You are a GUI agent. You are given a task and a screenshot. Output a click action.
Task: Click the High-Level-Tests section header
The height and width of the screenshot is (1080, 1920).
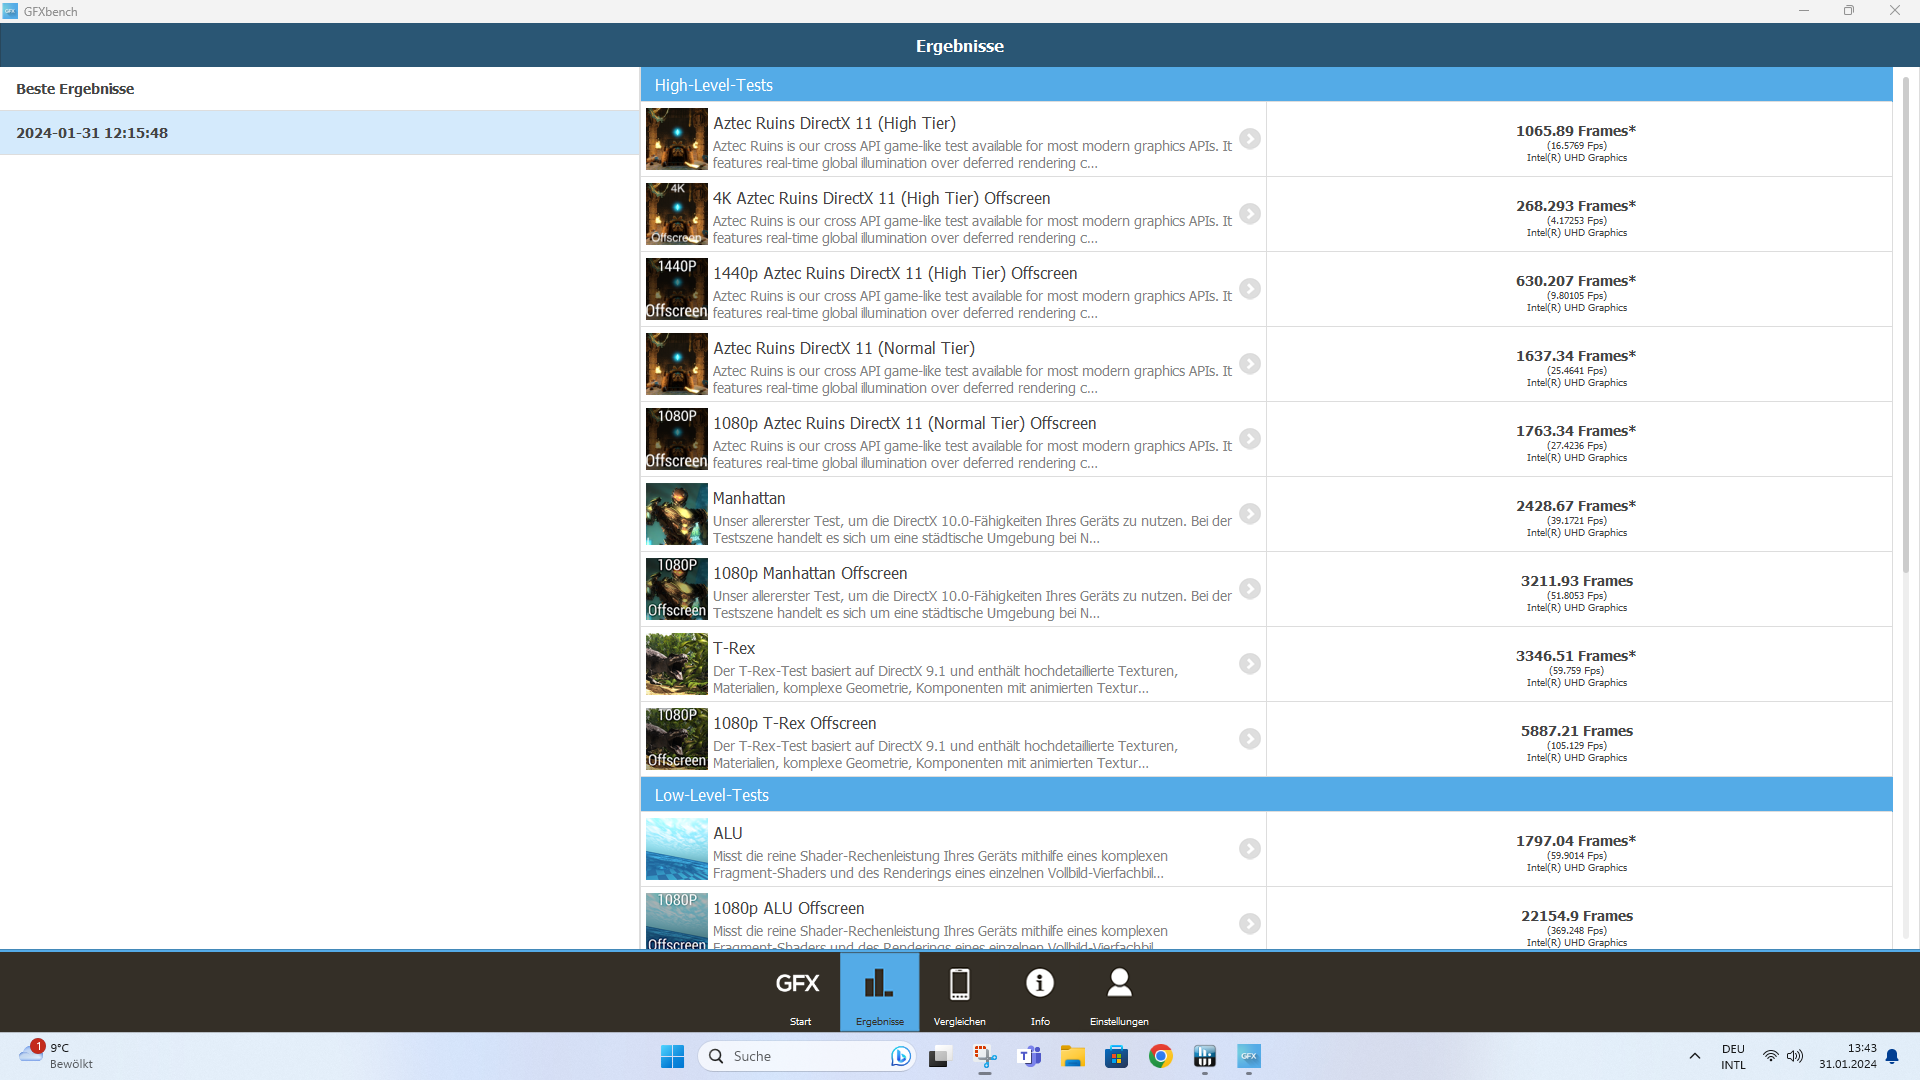[1266, 85]
